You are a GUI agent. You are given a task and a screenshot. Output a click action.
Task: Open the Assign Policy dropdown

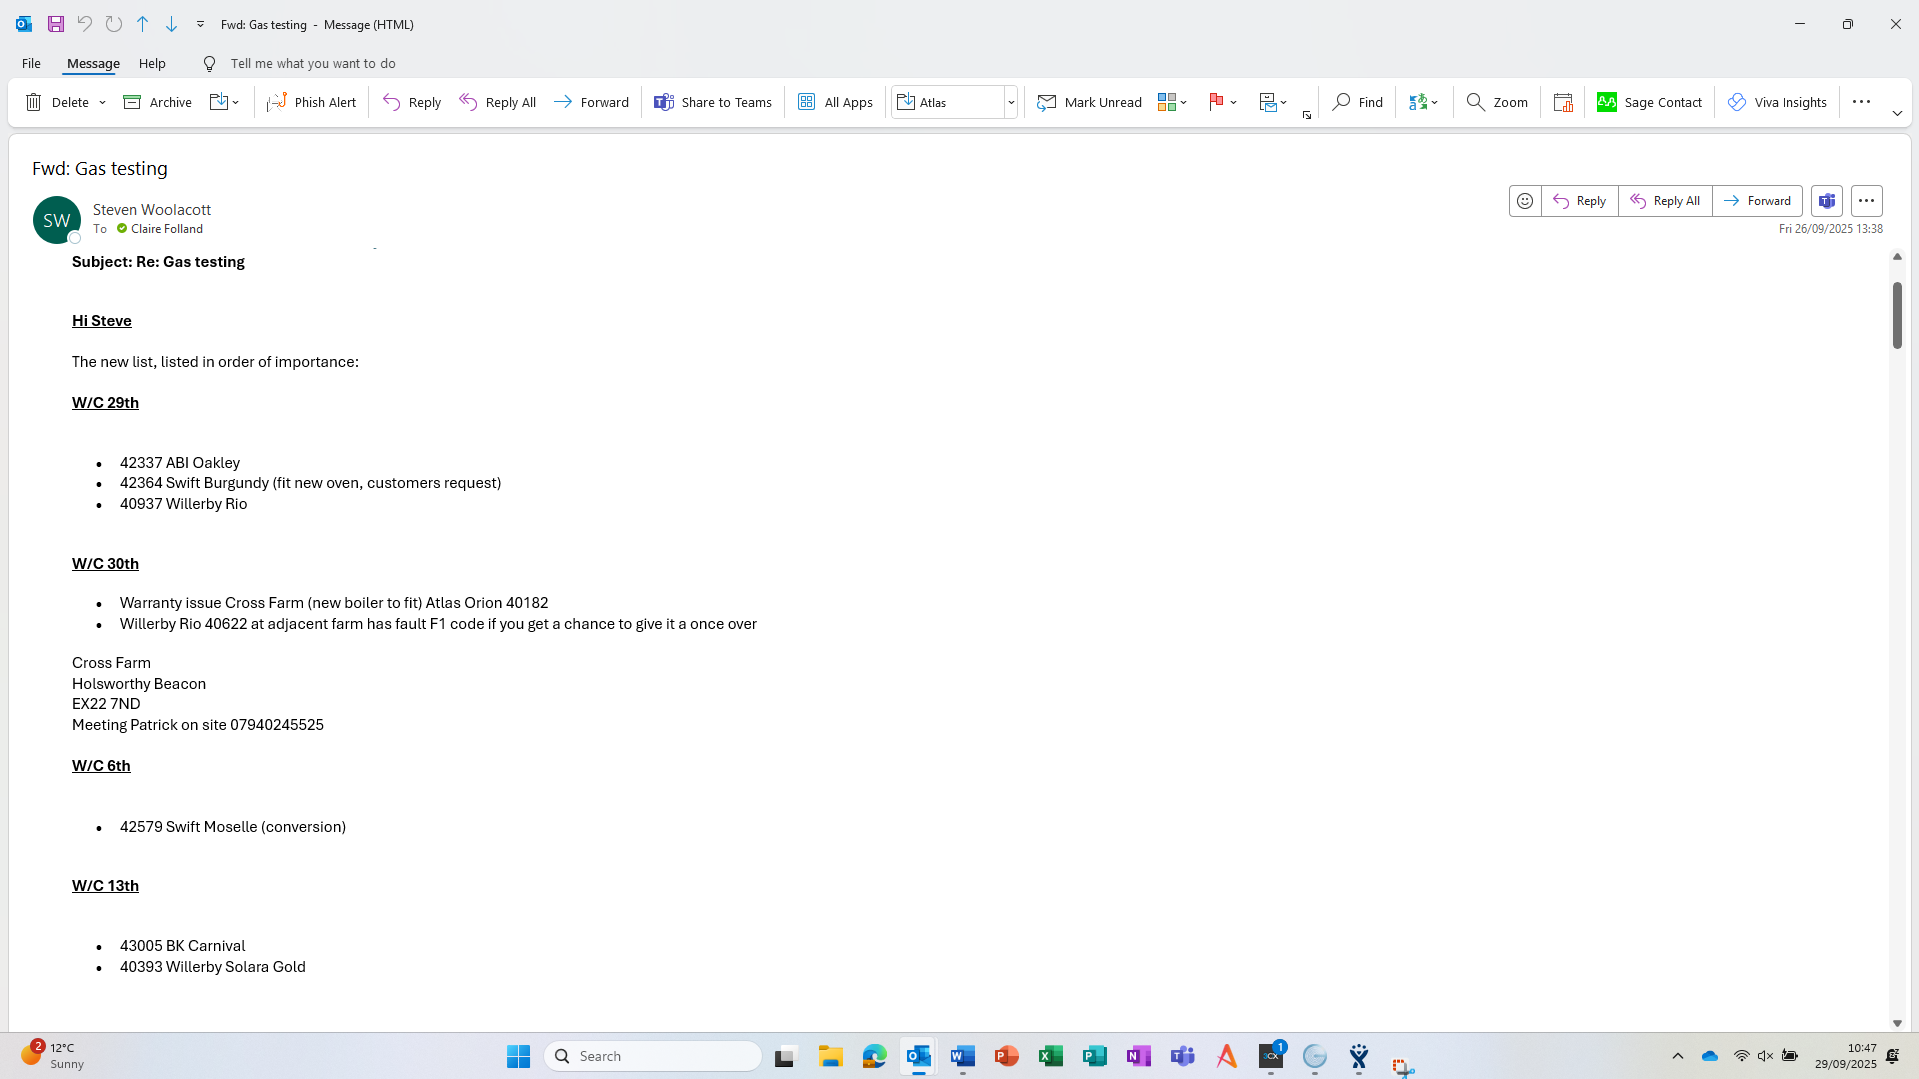pyautogui.click(x=1273, y=102)
